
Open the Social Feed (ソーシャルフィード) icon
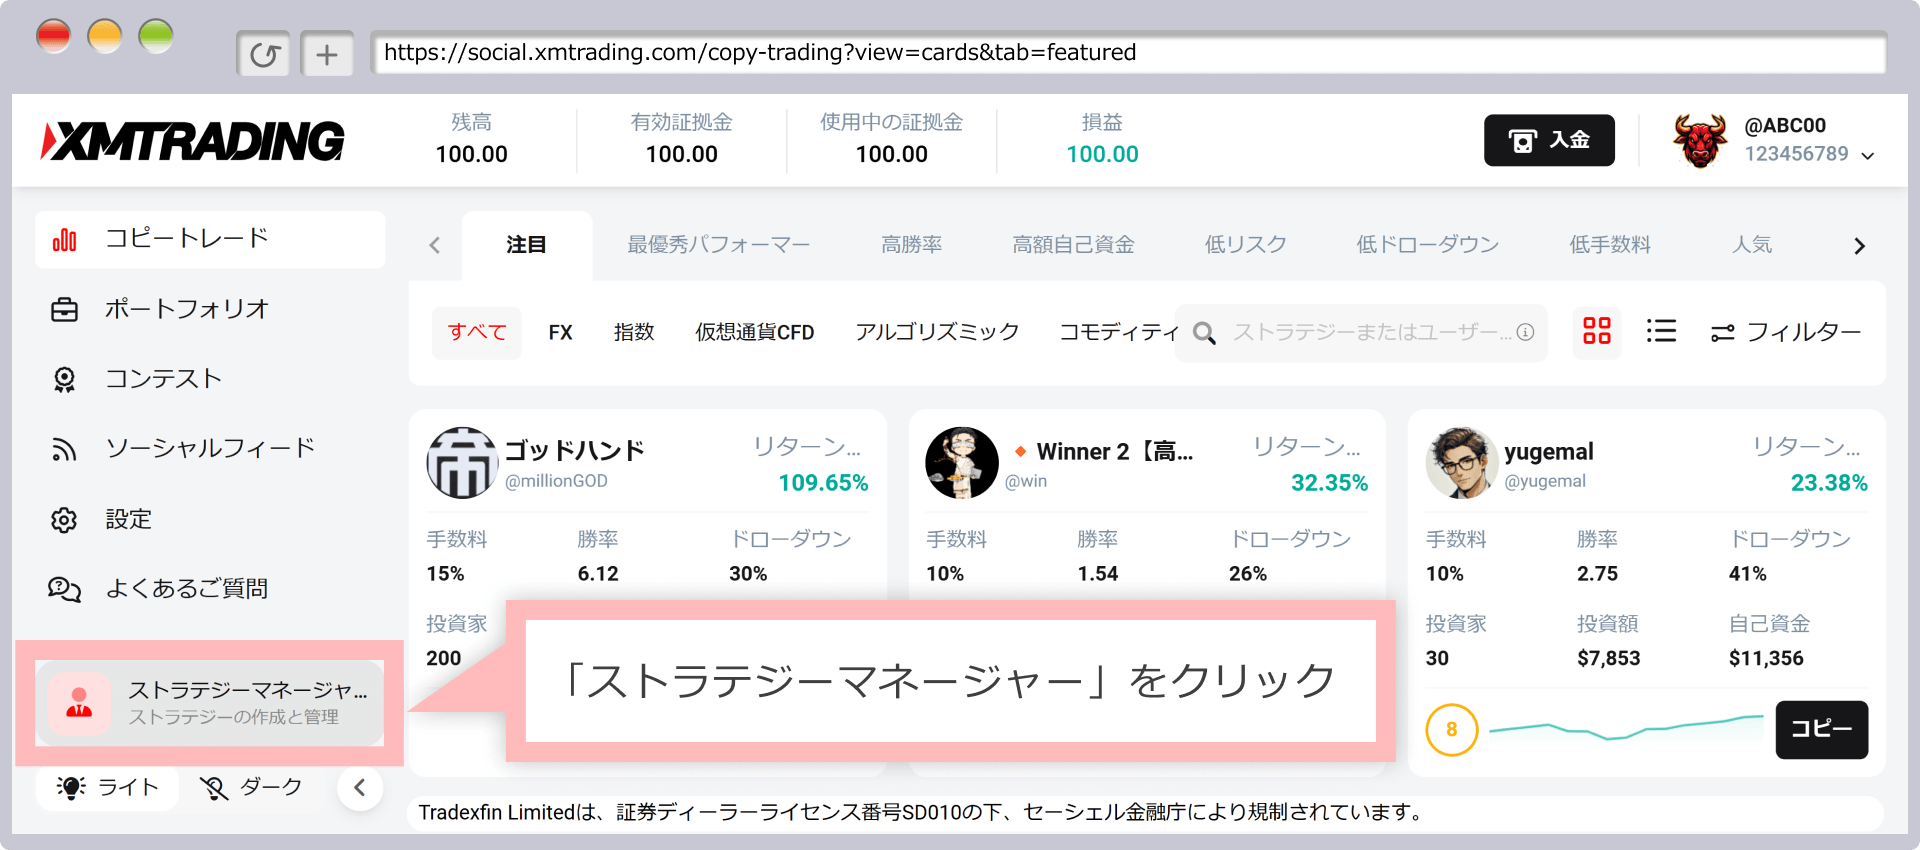(x=64, y=450)
